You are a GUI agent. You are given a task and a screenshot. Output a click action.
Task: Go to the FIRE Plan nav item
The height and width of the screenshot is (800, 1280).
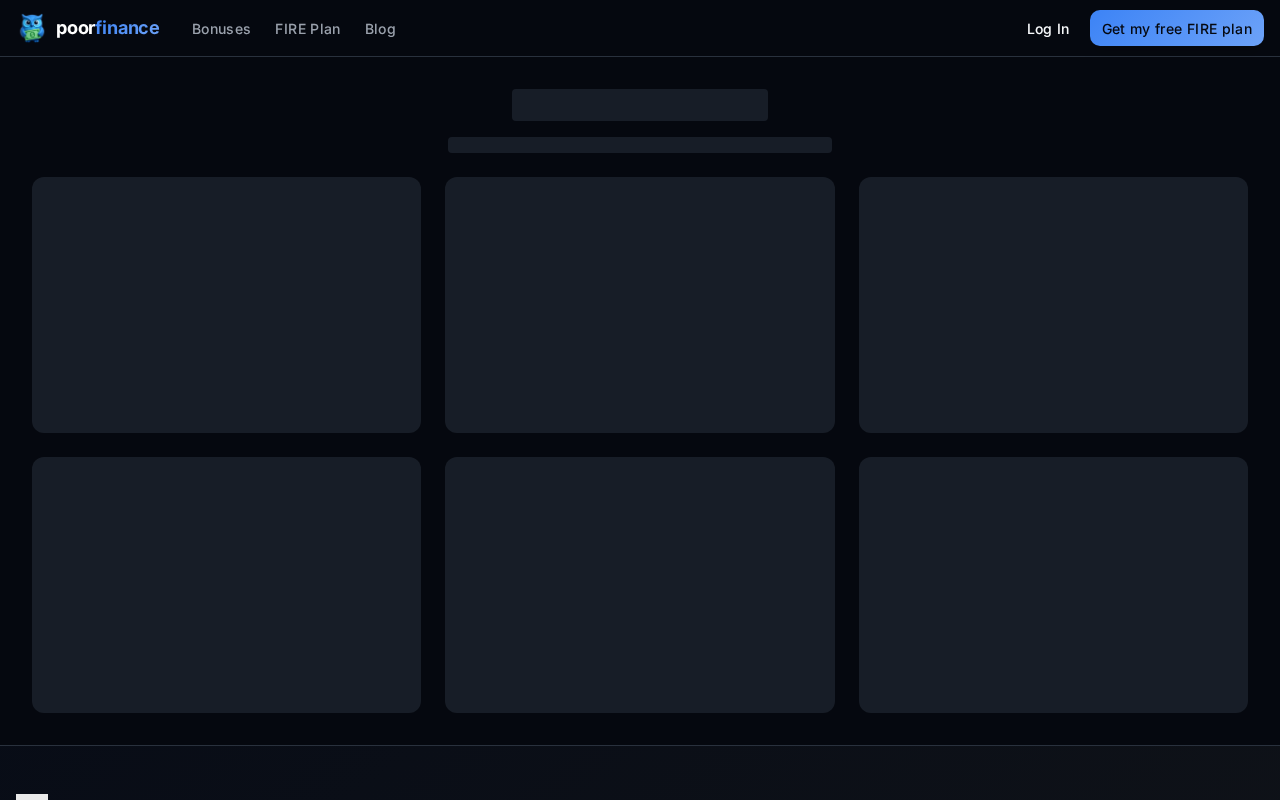click(x=307, y=29)
